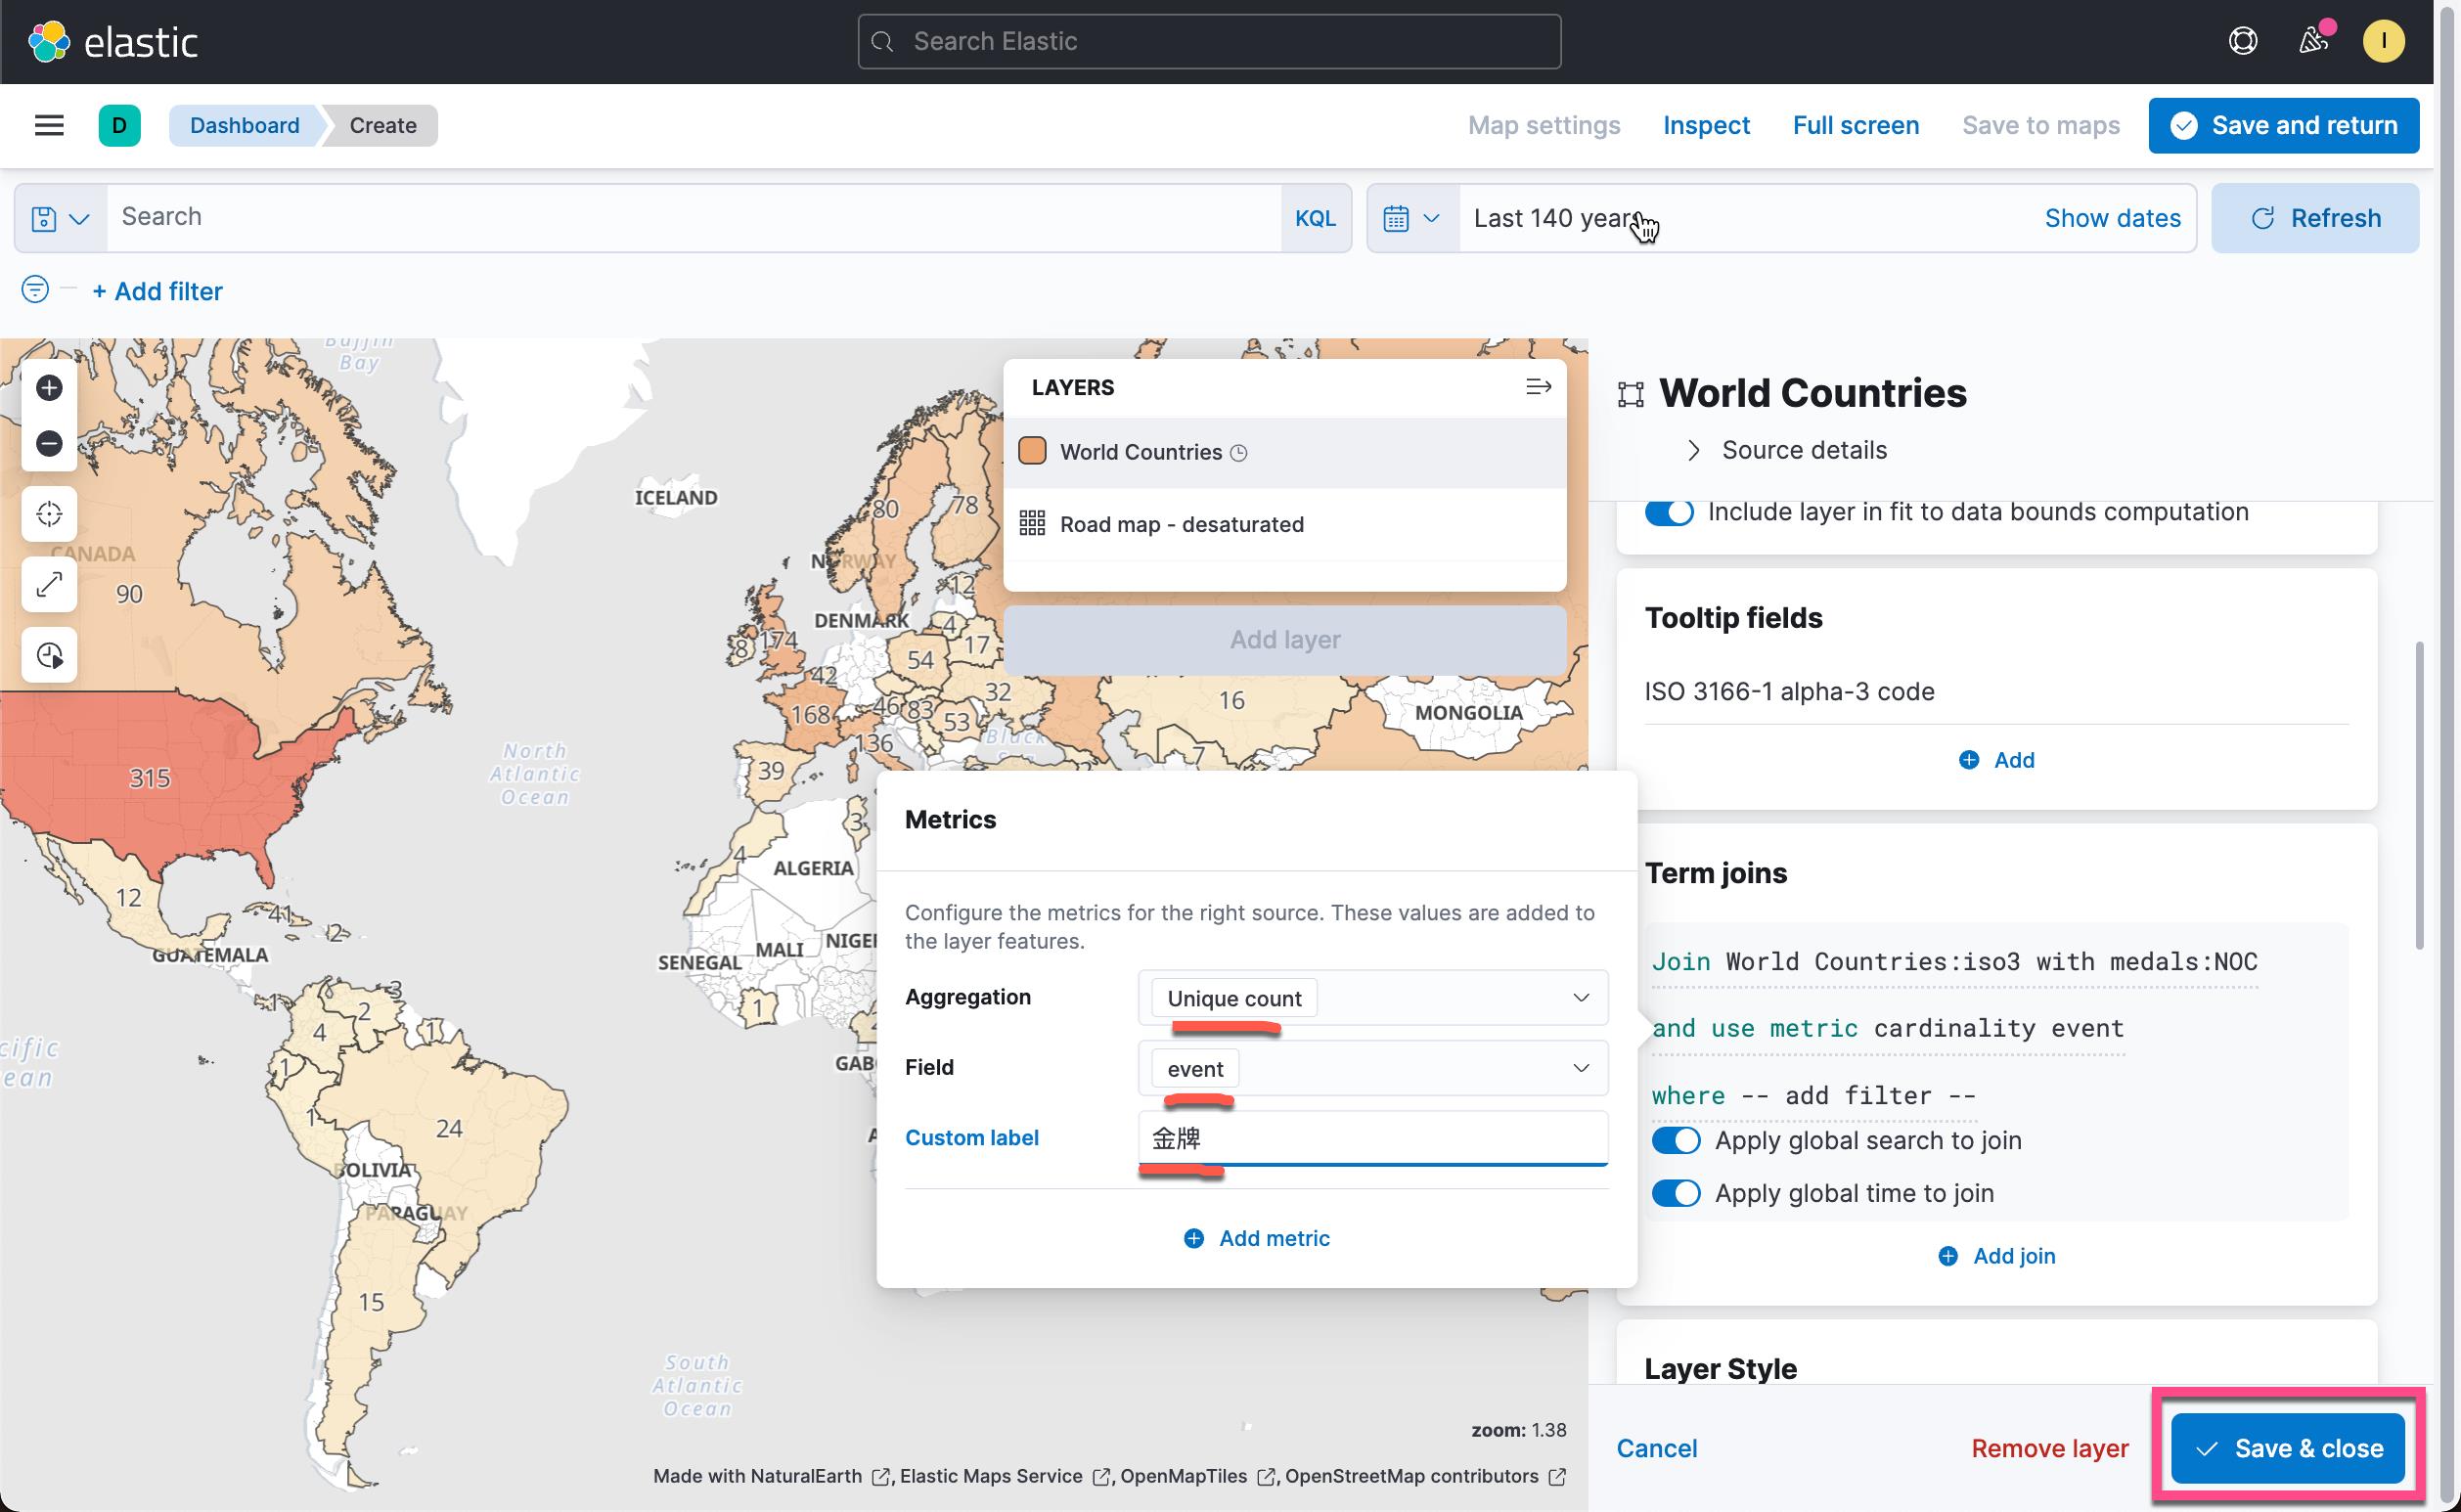Click the join expression World Countries:iso3 with medals:NOC
Image resolution: width=2461 pixels, height=1512 pixels.
pos(1954,962)
